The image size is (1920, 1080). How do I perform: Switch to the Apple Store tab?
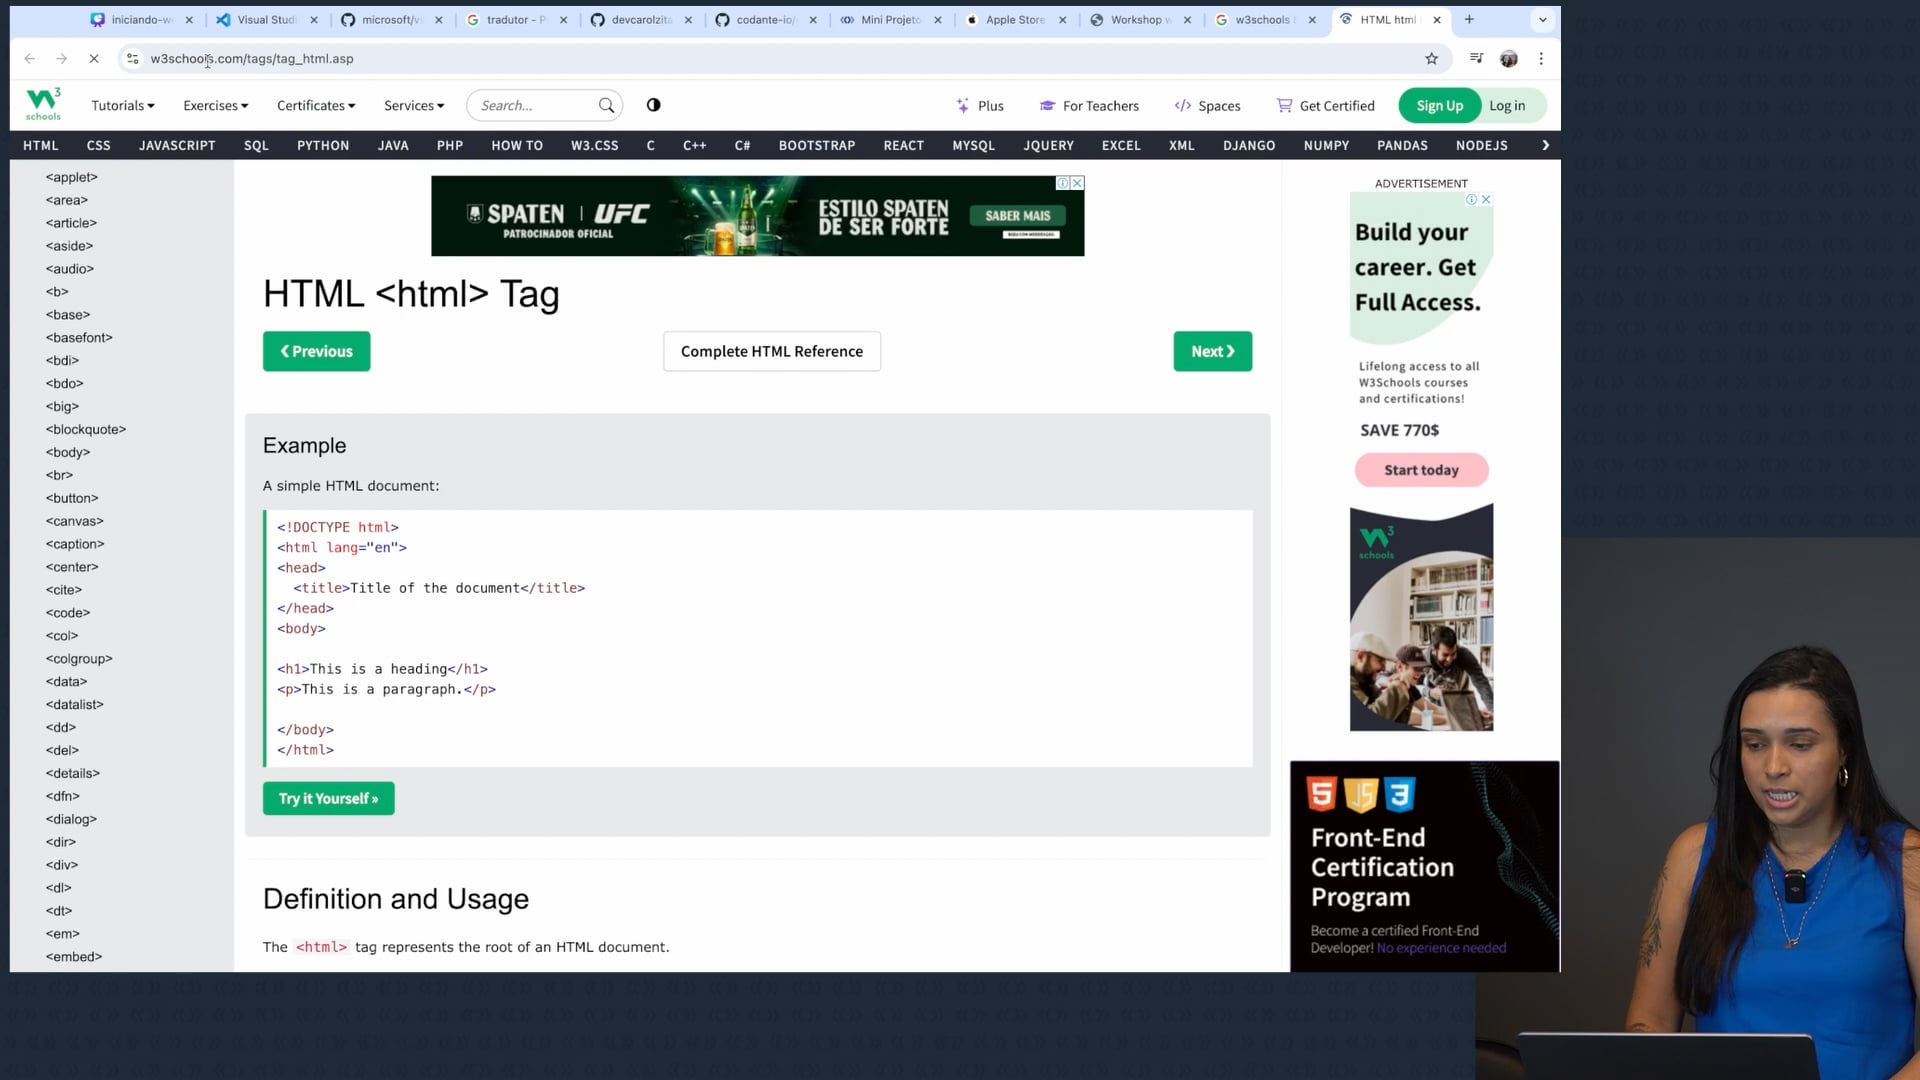coord(1014,19)
